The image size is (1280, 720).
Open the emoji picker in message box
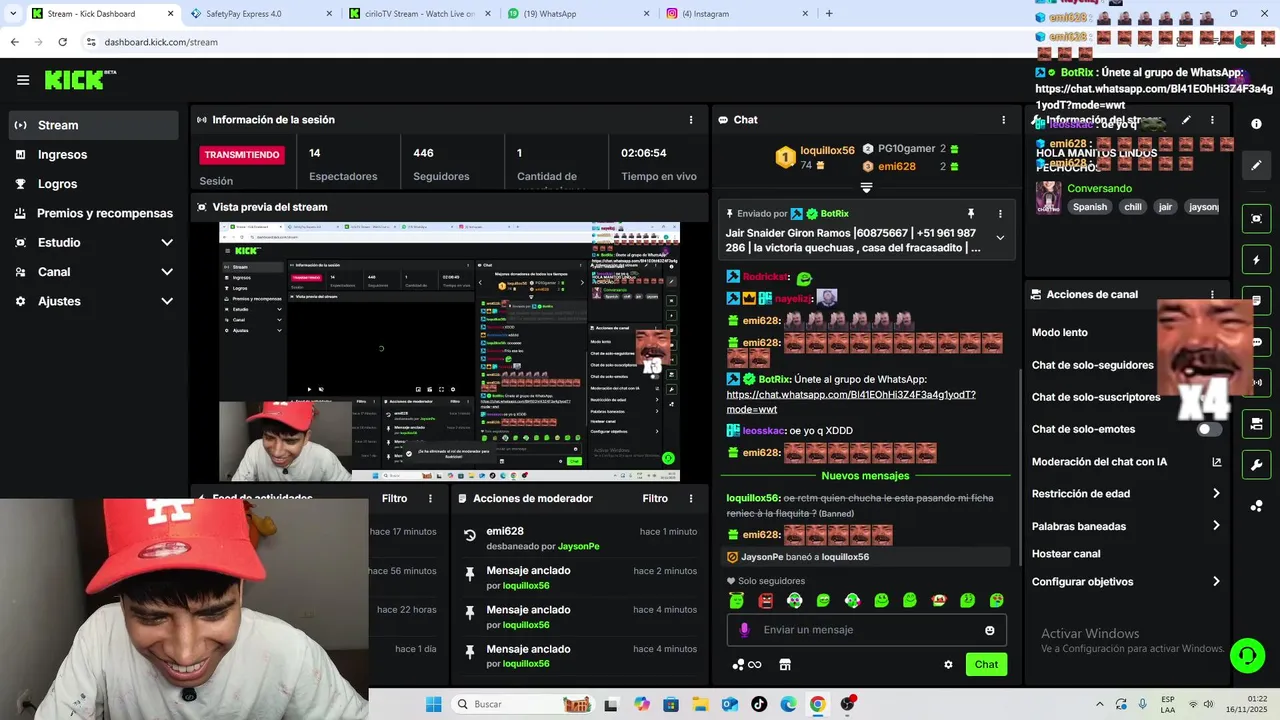(990, 630)
